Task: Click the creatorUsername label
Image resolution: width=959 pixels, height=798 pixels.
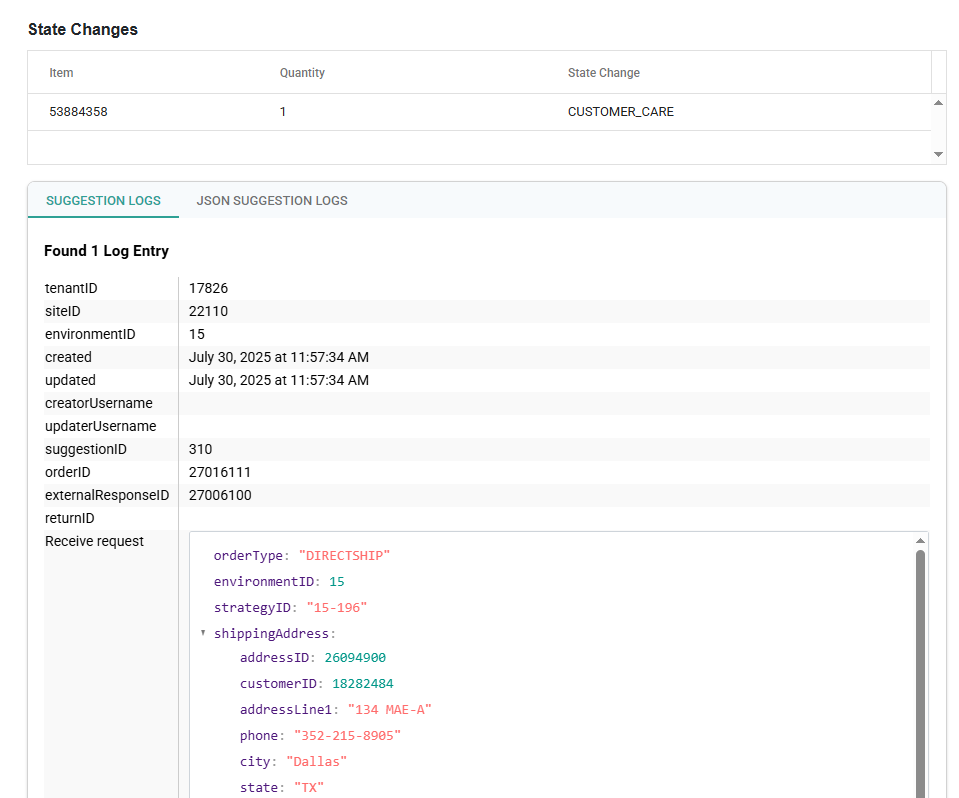Action: 98,404
